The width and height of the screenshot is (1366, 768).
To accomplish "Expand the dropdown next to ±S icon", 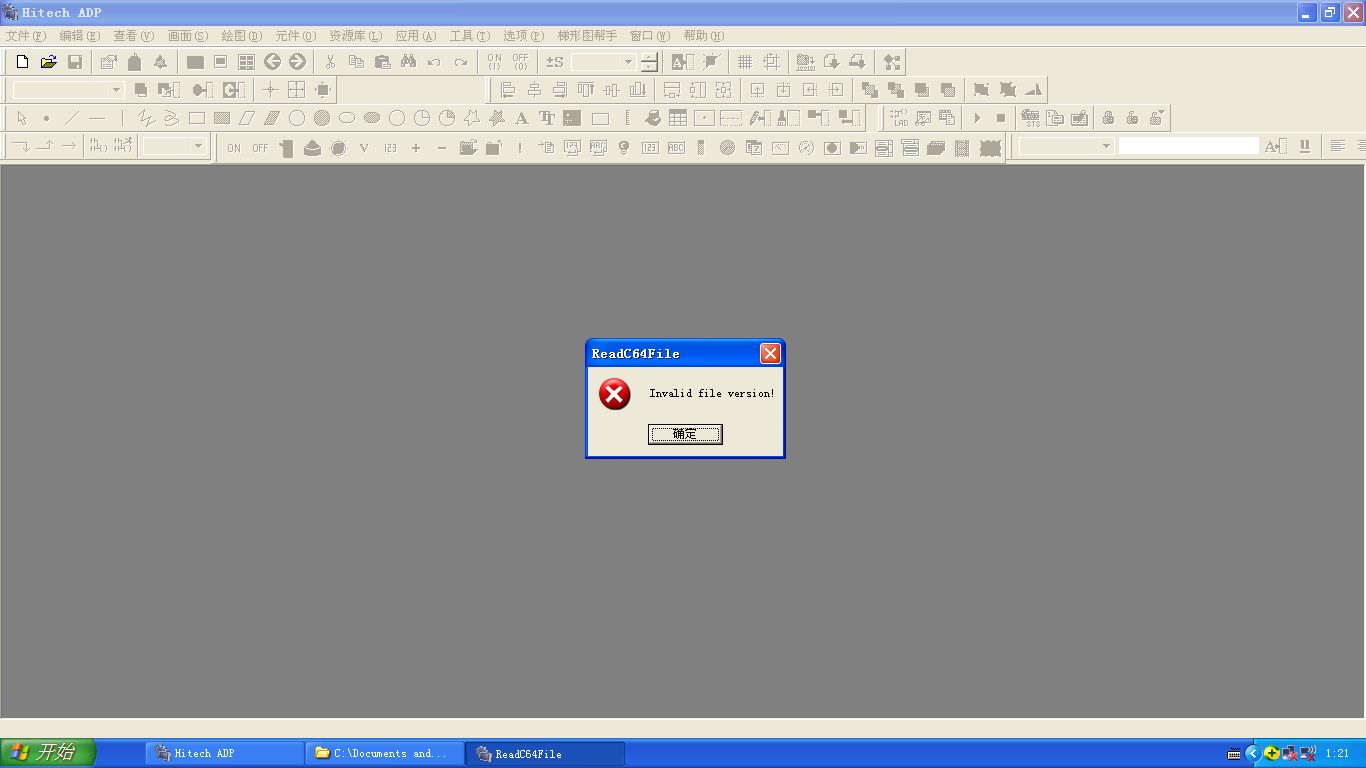I will tap(628, 62).
